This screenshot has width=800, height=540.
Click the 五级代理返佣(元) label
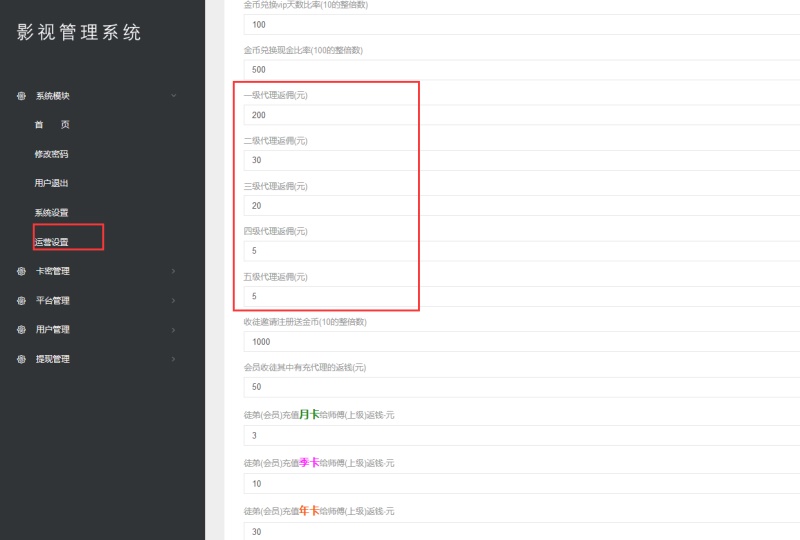276,277
